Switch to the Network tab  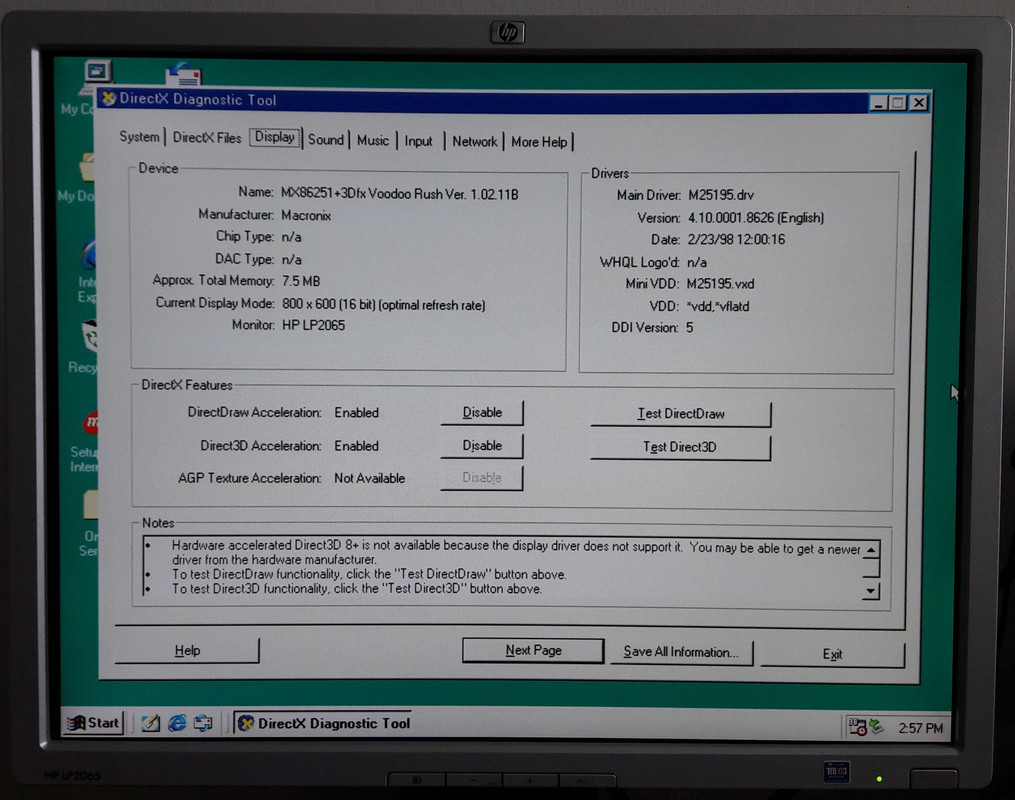474,142
